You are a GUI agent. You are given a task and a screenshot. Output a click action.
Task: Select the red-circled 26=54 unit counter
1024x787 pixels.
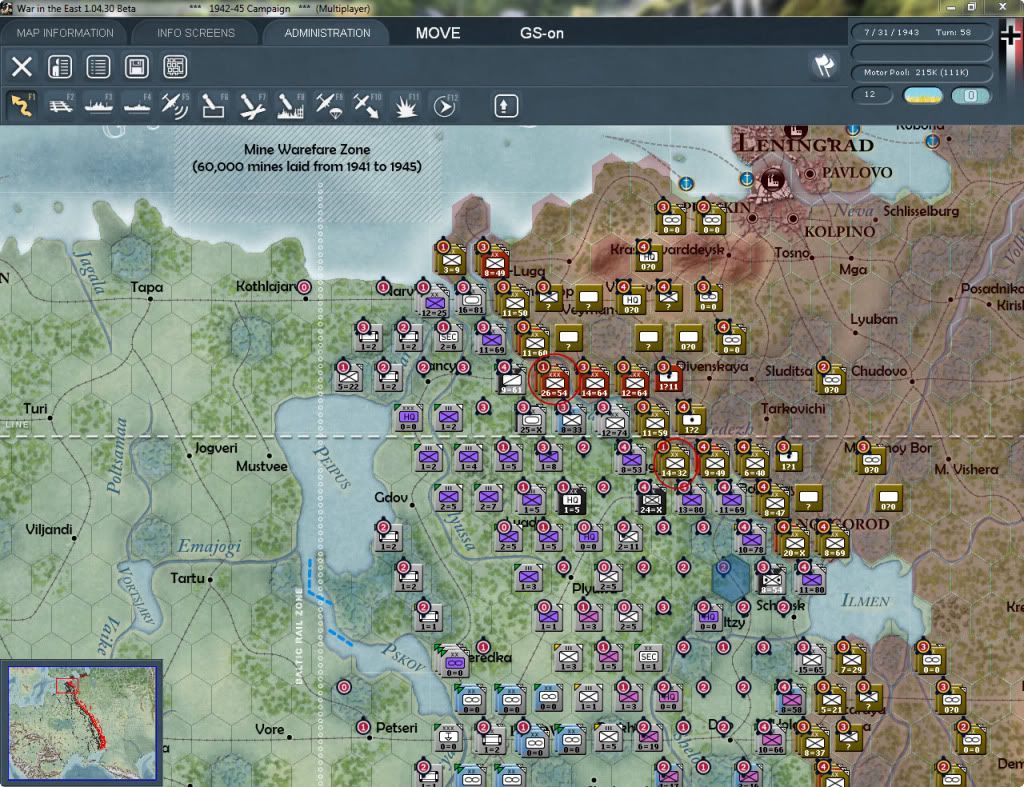(x=554, y=383)
